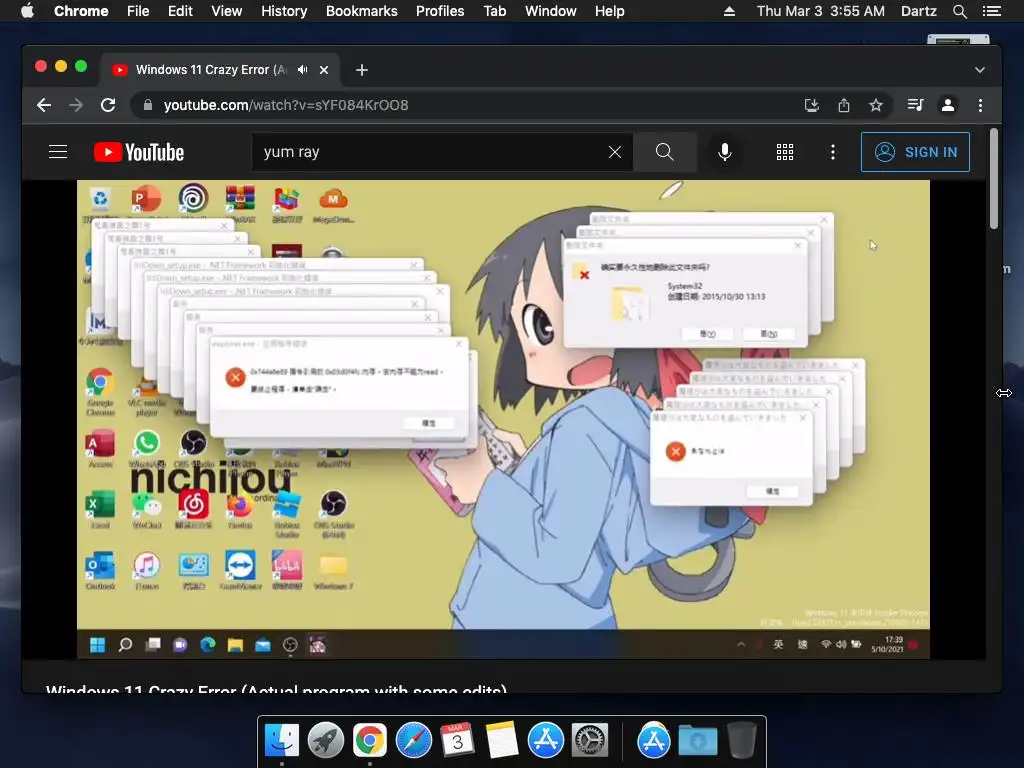The height and width of the screenshot is (768, 1024).
Task: Go back in Chrome
Action: click(44, 105)
